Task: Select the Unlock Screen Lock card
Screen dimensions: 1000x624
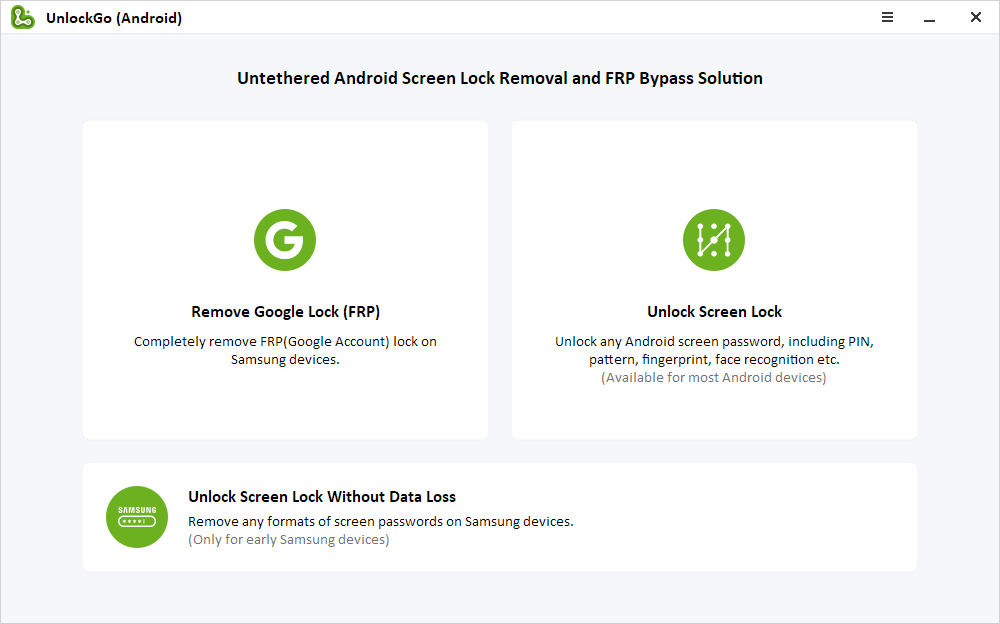Action: (714, 280)
